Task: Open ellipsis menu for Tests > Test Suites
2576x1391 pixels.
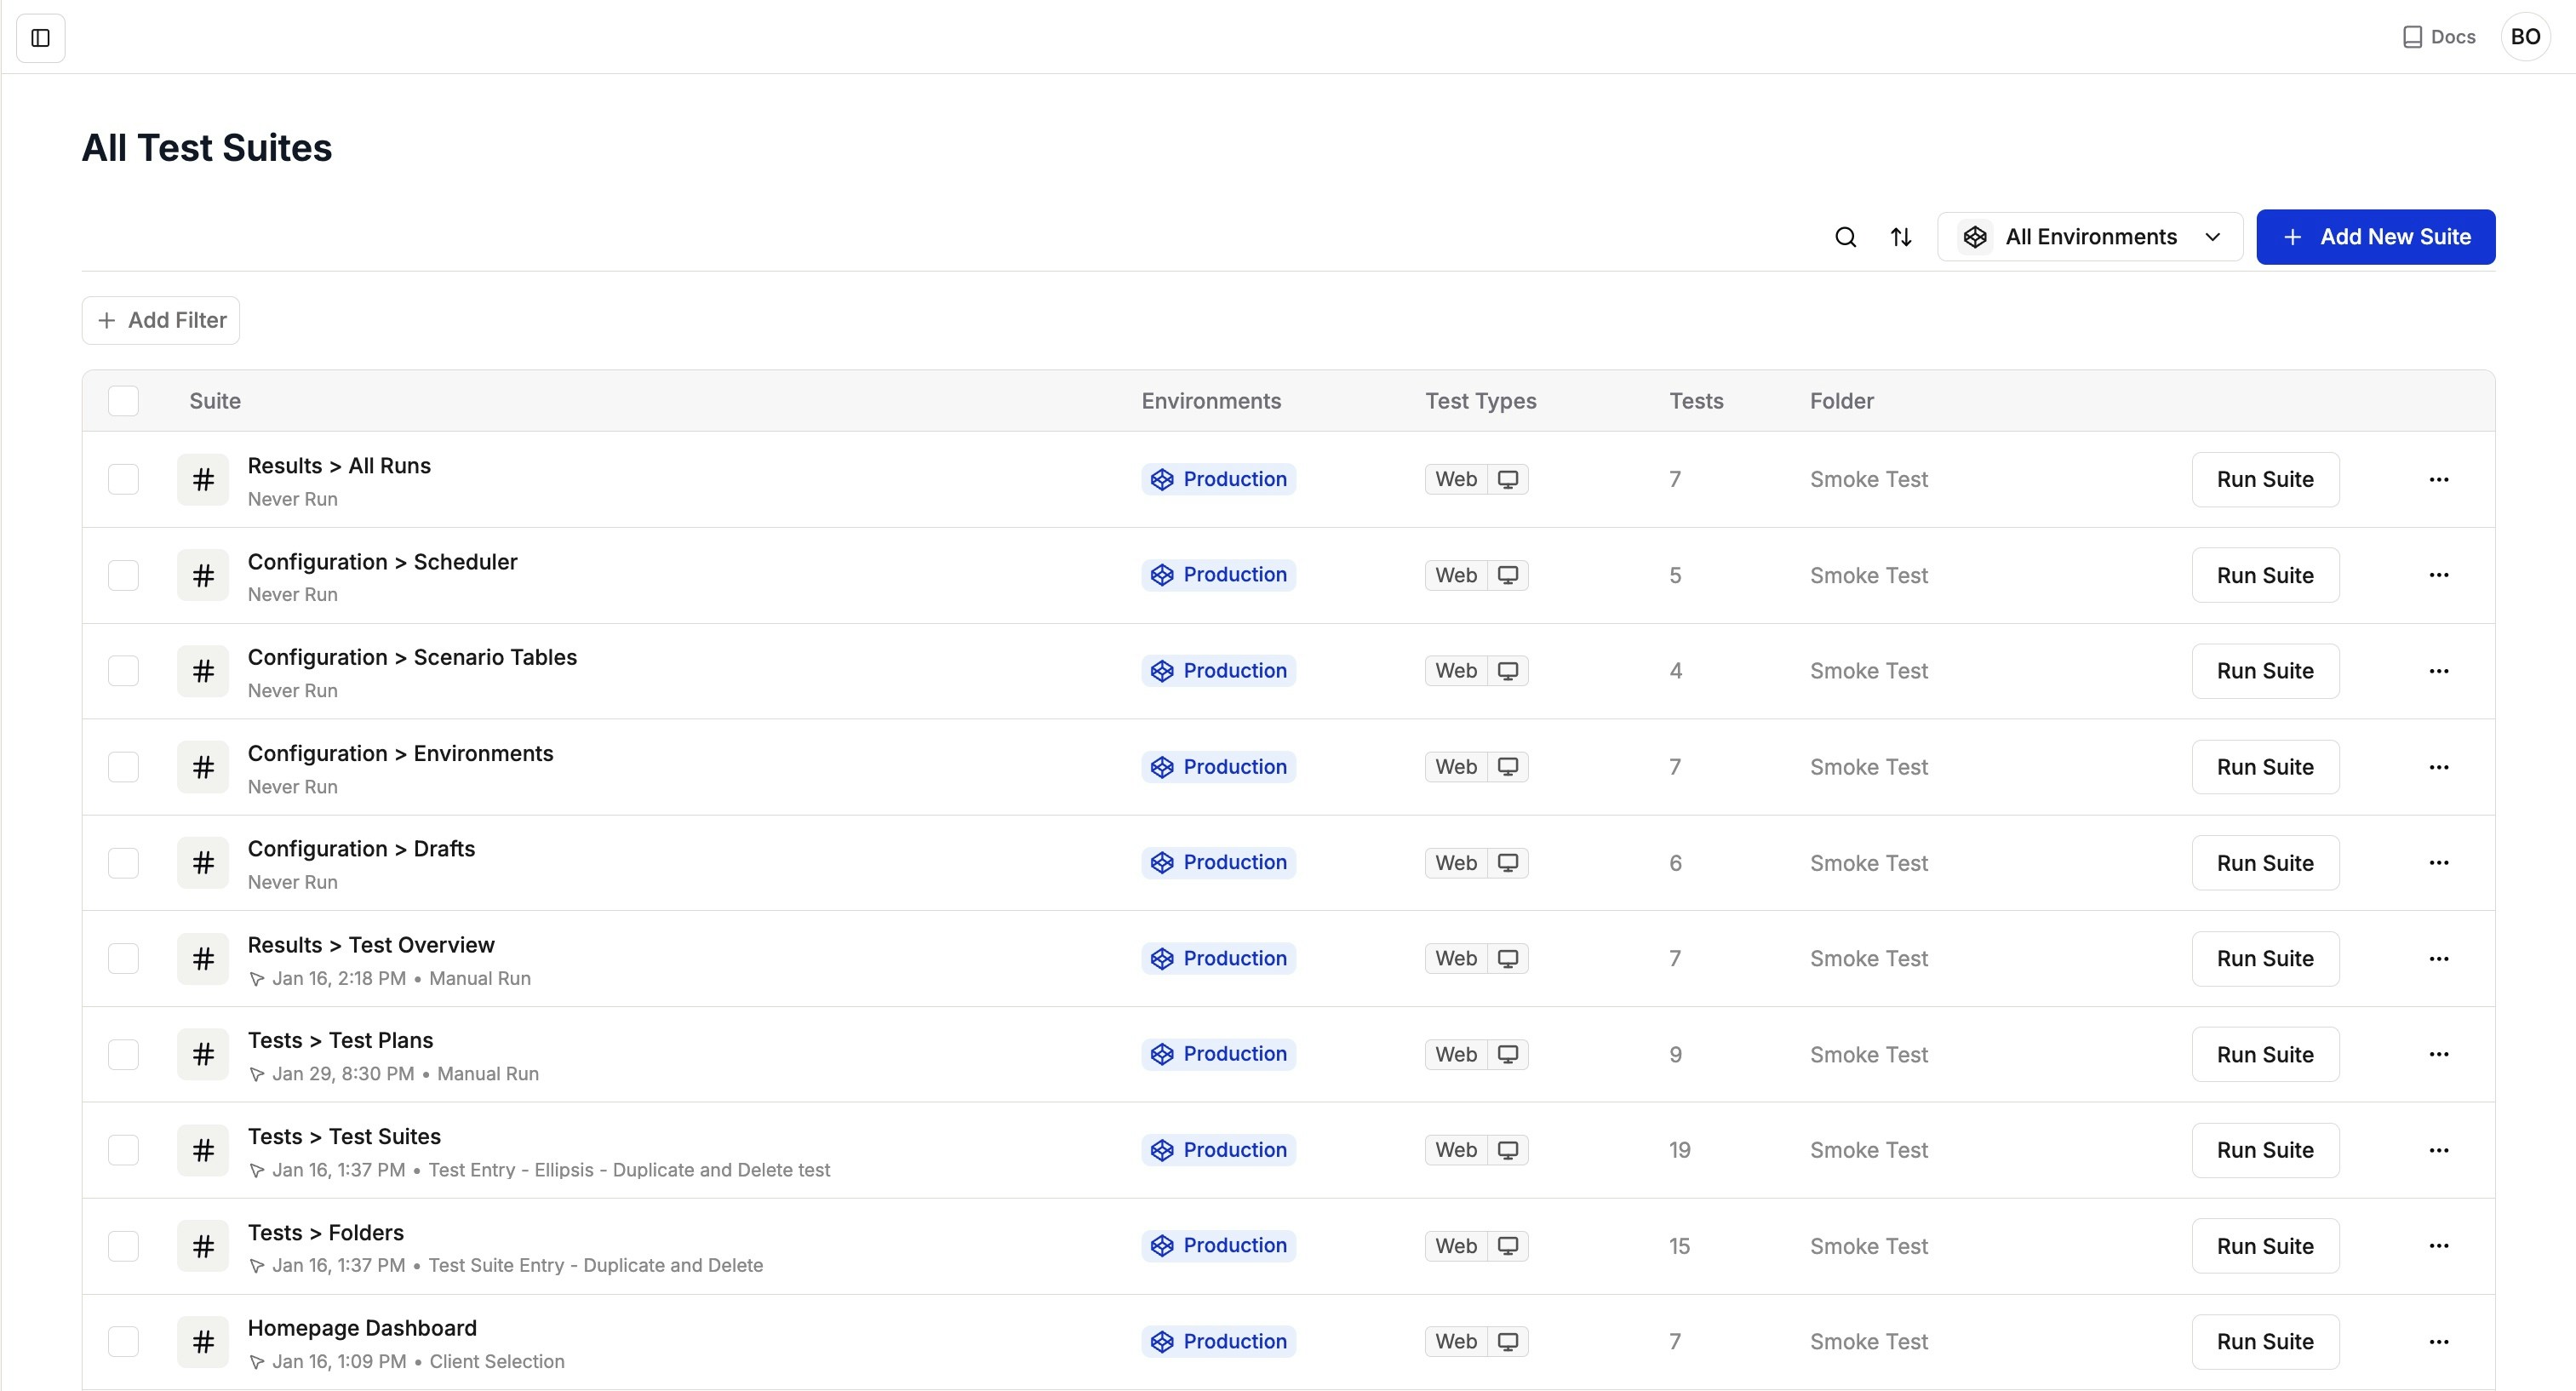Action: pyautogui.click(x=2438, y=1150)
